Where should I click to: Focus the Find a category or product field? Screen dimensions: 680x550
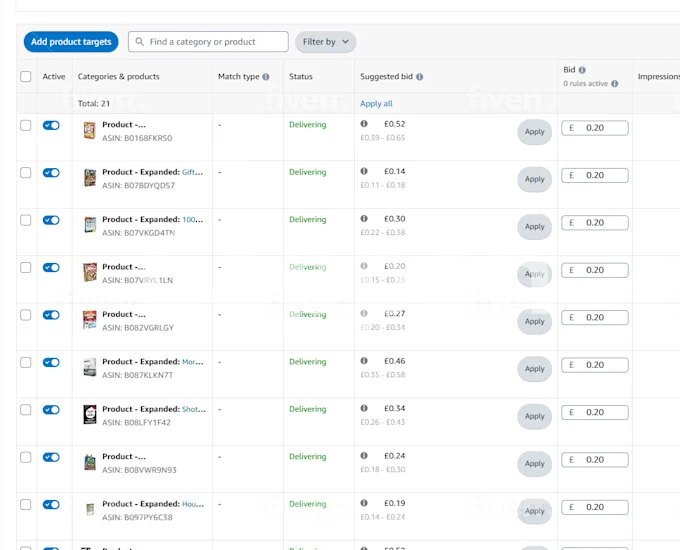[x=215, y=42]
